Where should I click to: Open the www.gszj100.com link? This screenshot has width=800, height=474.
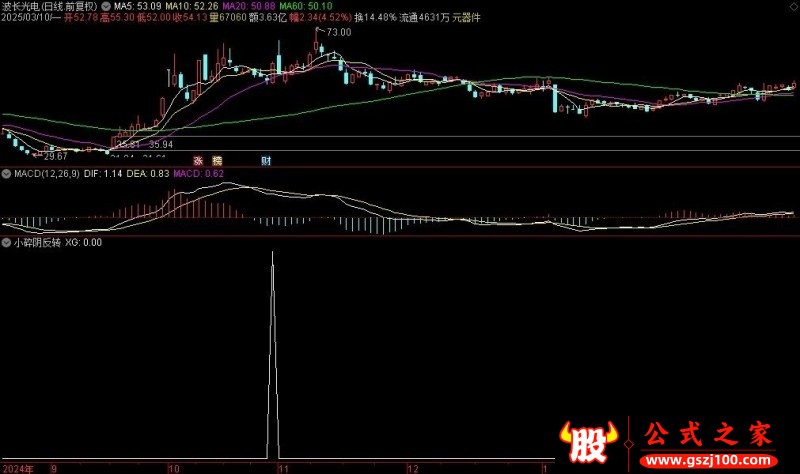[x=709, y=461]
